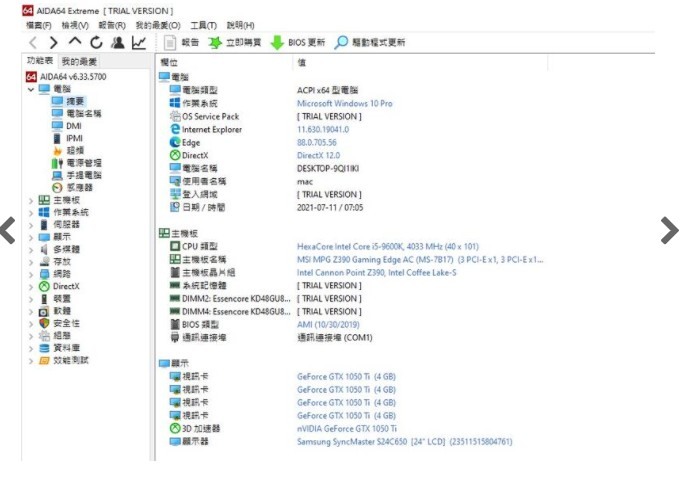This screenshot has width=685, height=488.
Task: Expand the 作業系統 tree node
Action: coord(31,213)
